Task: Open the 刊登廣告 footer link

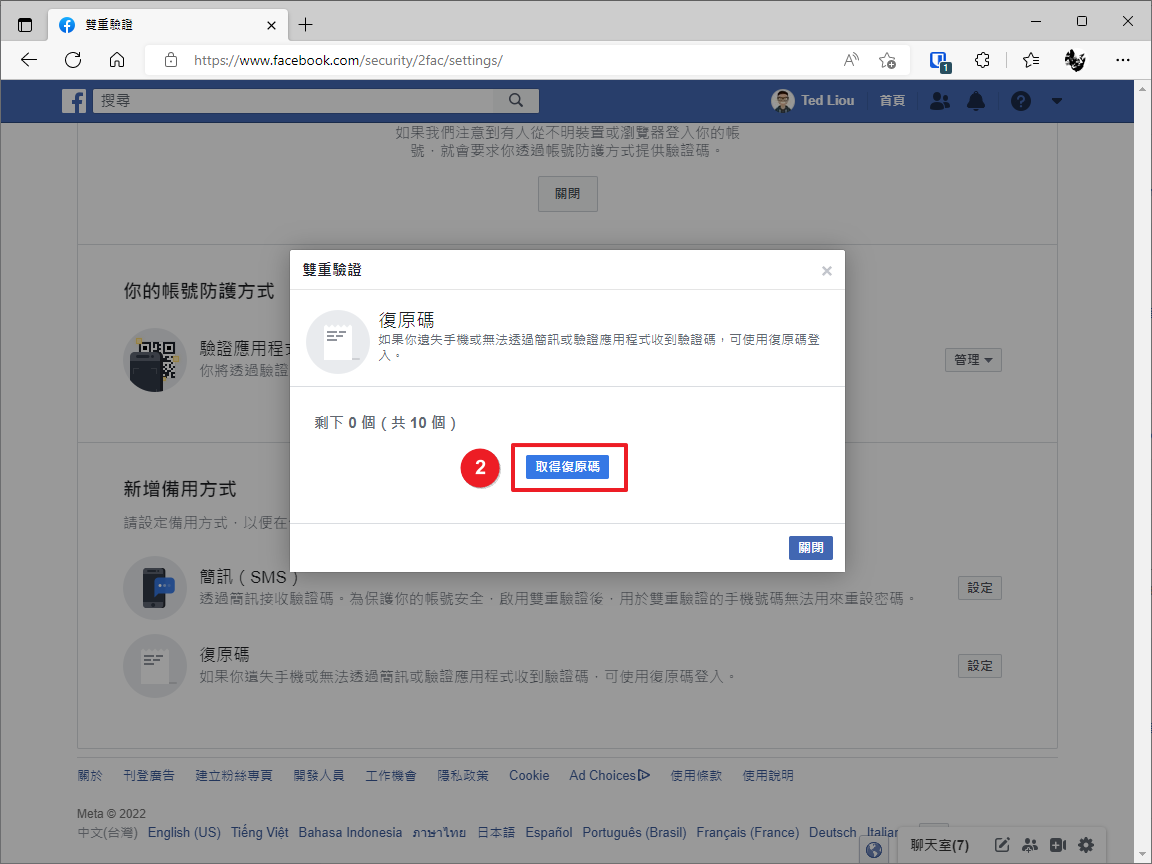Action: pyautogui.click(x=149, y=775)
